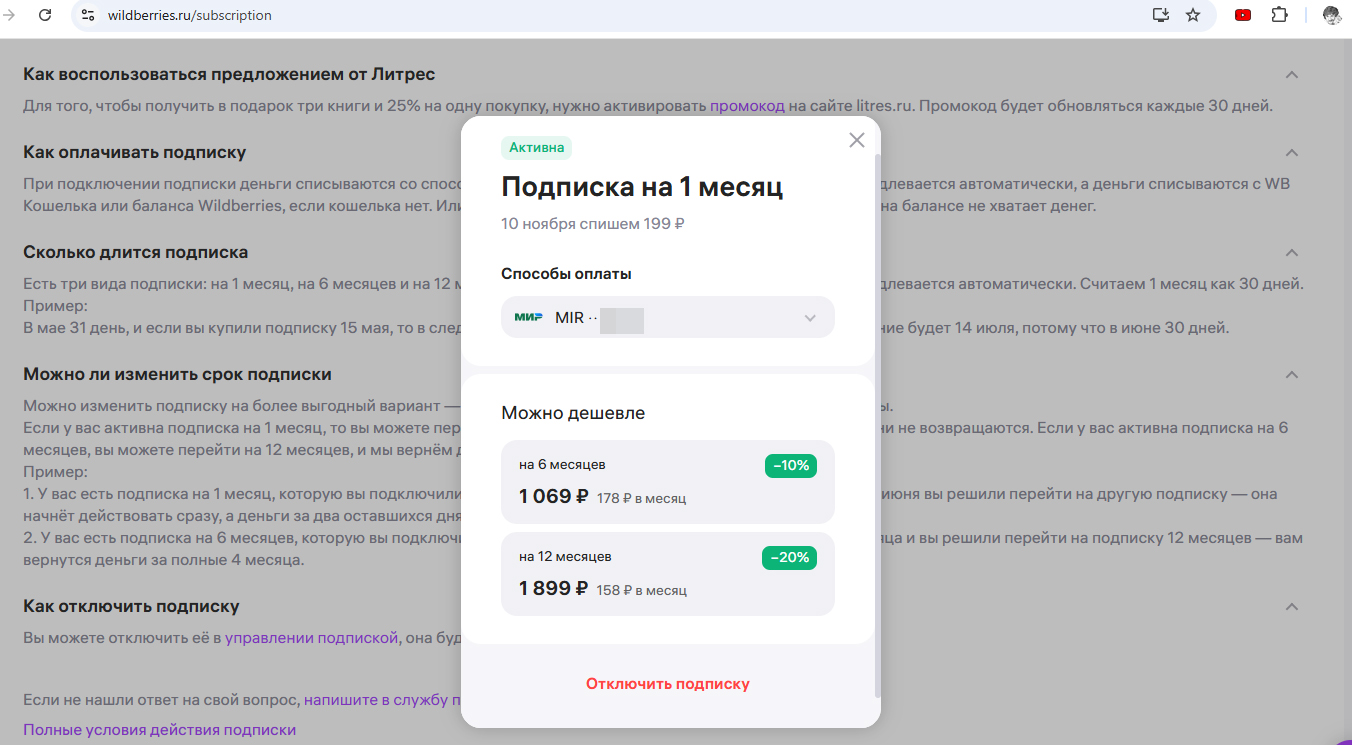The height and width of the screenshot is (745, 1352).
Task: Click the browser reload page icon
Action: click(x=45, y=15)
